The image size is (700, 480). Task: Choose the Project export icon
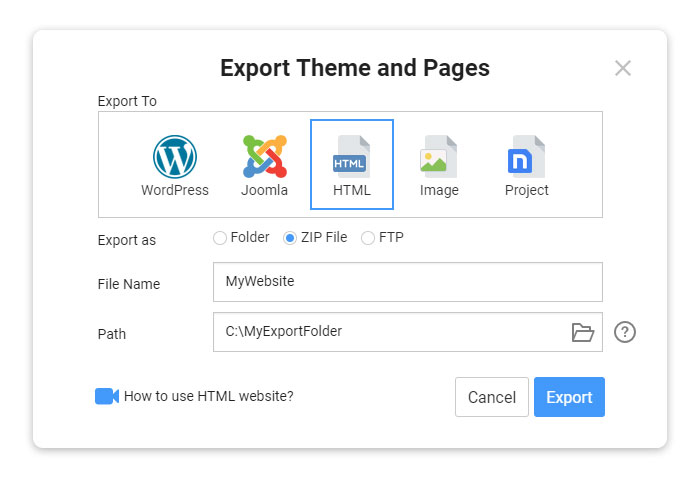point(526,156)
